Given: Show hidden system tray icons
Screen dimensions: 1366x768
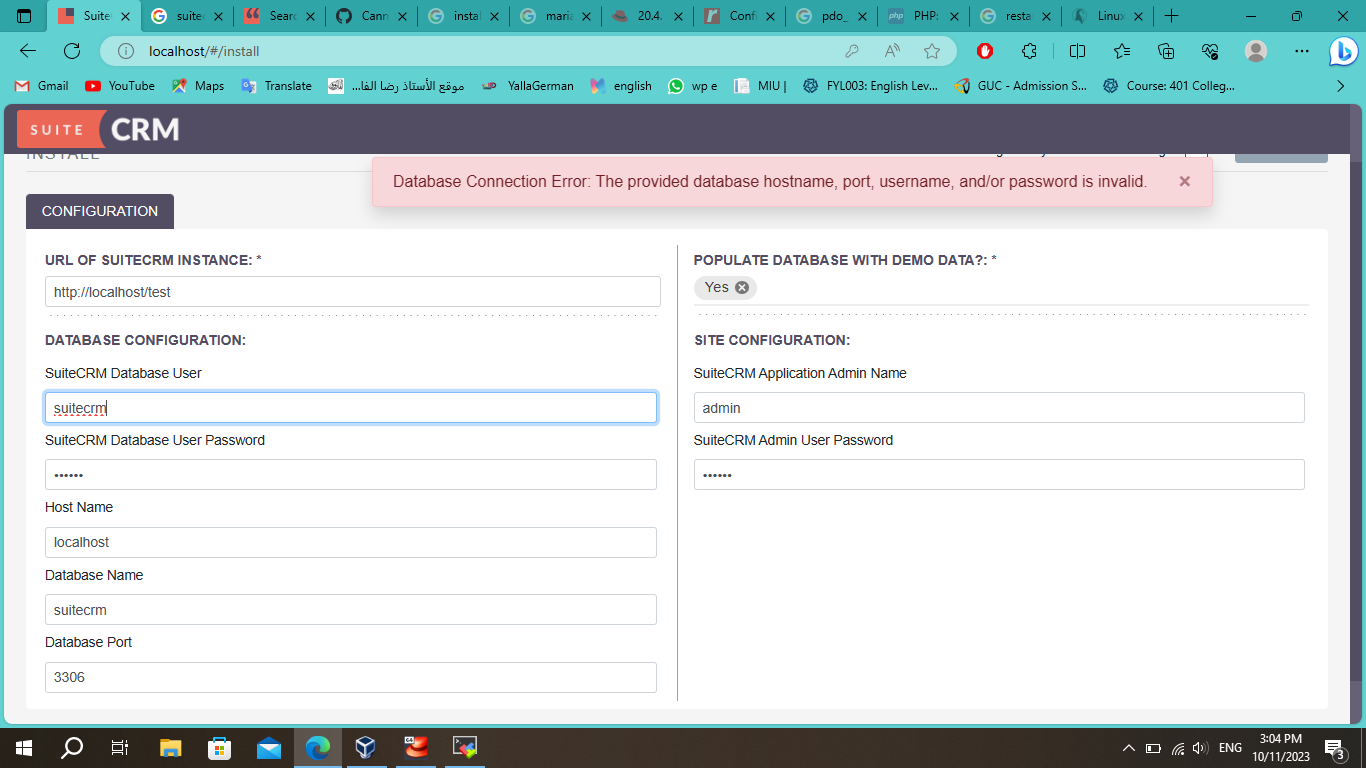Looking at the screenshot, I should pos(1129,748).
